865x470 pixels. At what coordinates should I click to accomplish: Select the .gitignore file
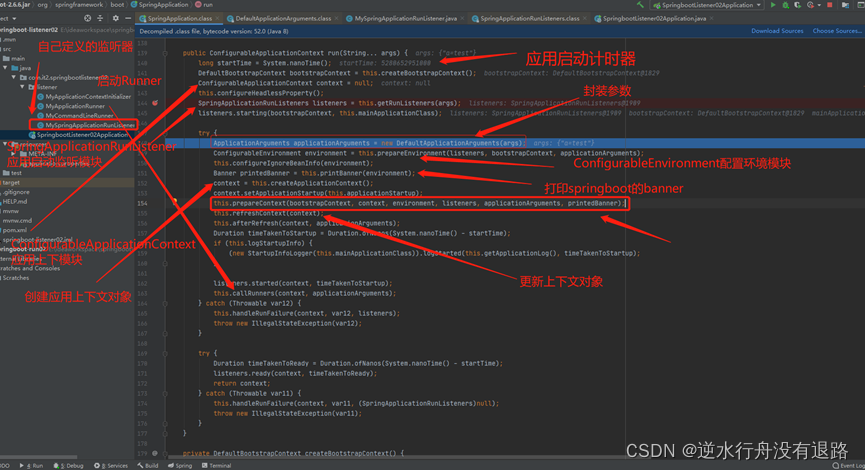[17, 192]
